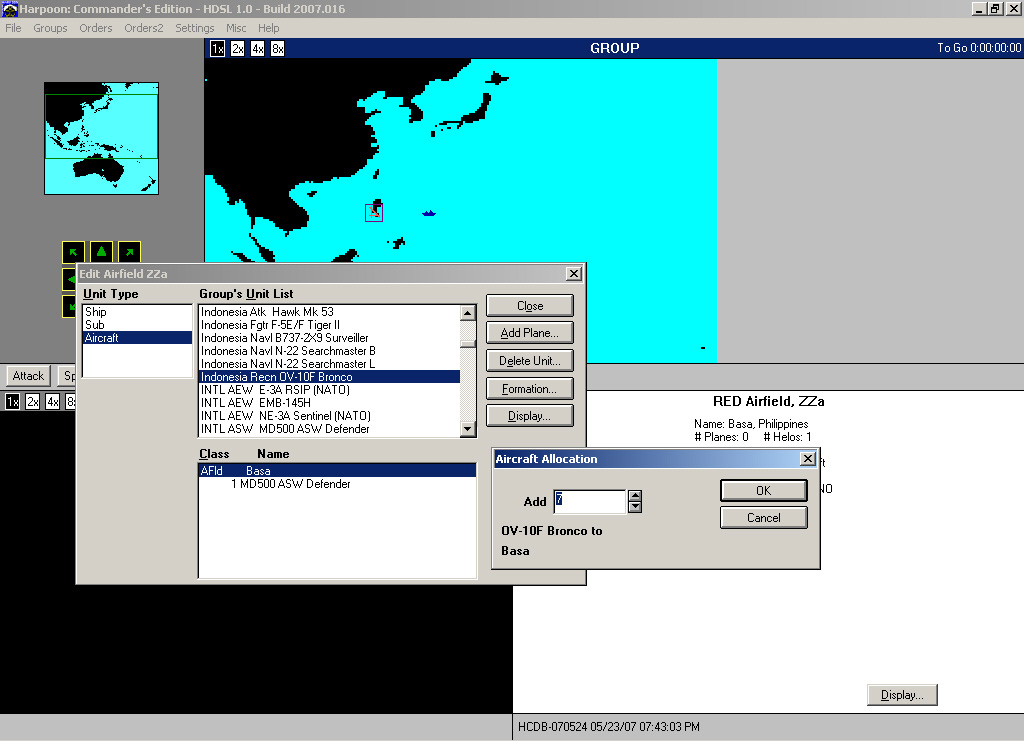Set Group map zoom to 8x

[x=277, y=49]
